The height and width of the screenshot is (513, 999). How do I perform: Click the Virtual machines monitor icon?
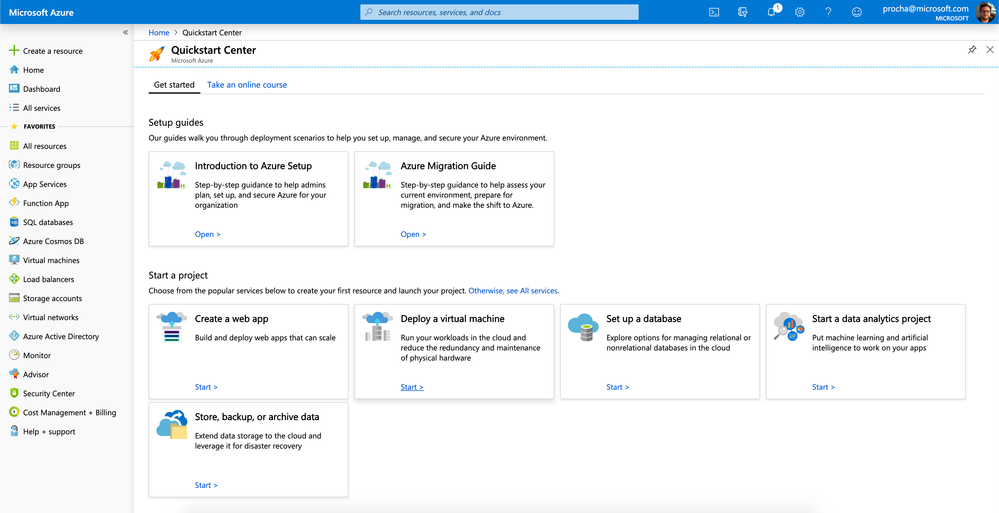pos(13,260)
